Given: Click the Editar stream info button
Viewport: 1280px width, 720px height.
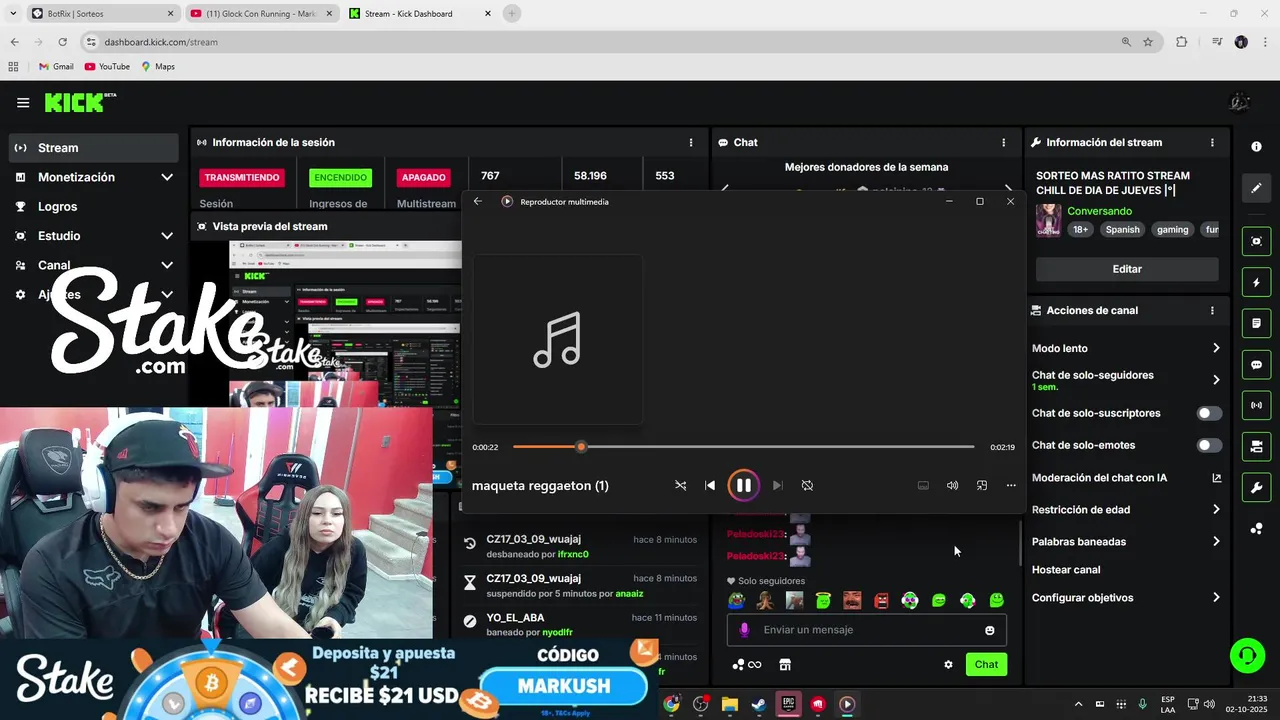Looking at the screenshot, I should [1127, 269].
